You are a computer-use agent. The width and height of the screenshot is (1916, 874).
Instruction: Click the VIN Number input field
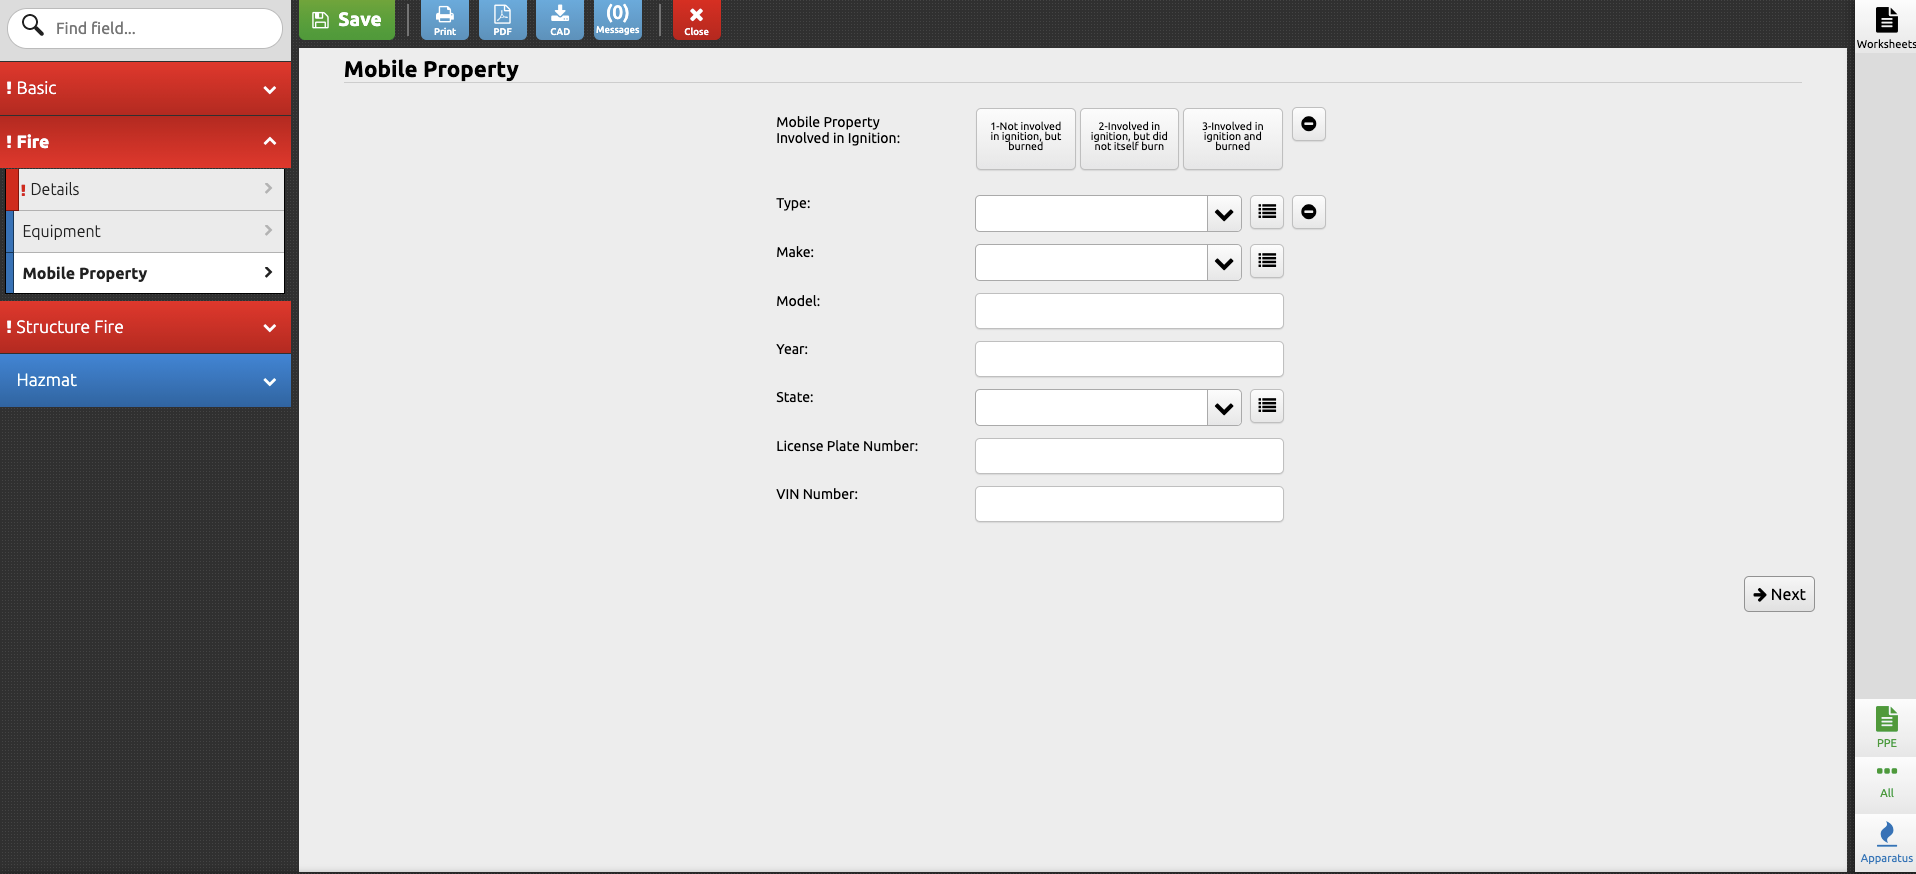1128,504
